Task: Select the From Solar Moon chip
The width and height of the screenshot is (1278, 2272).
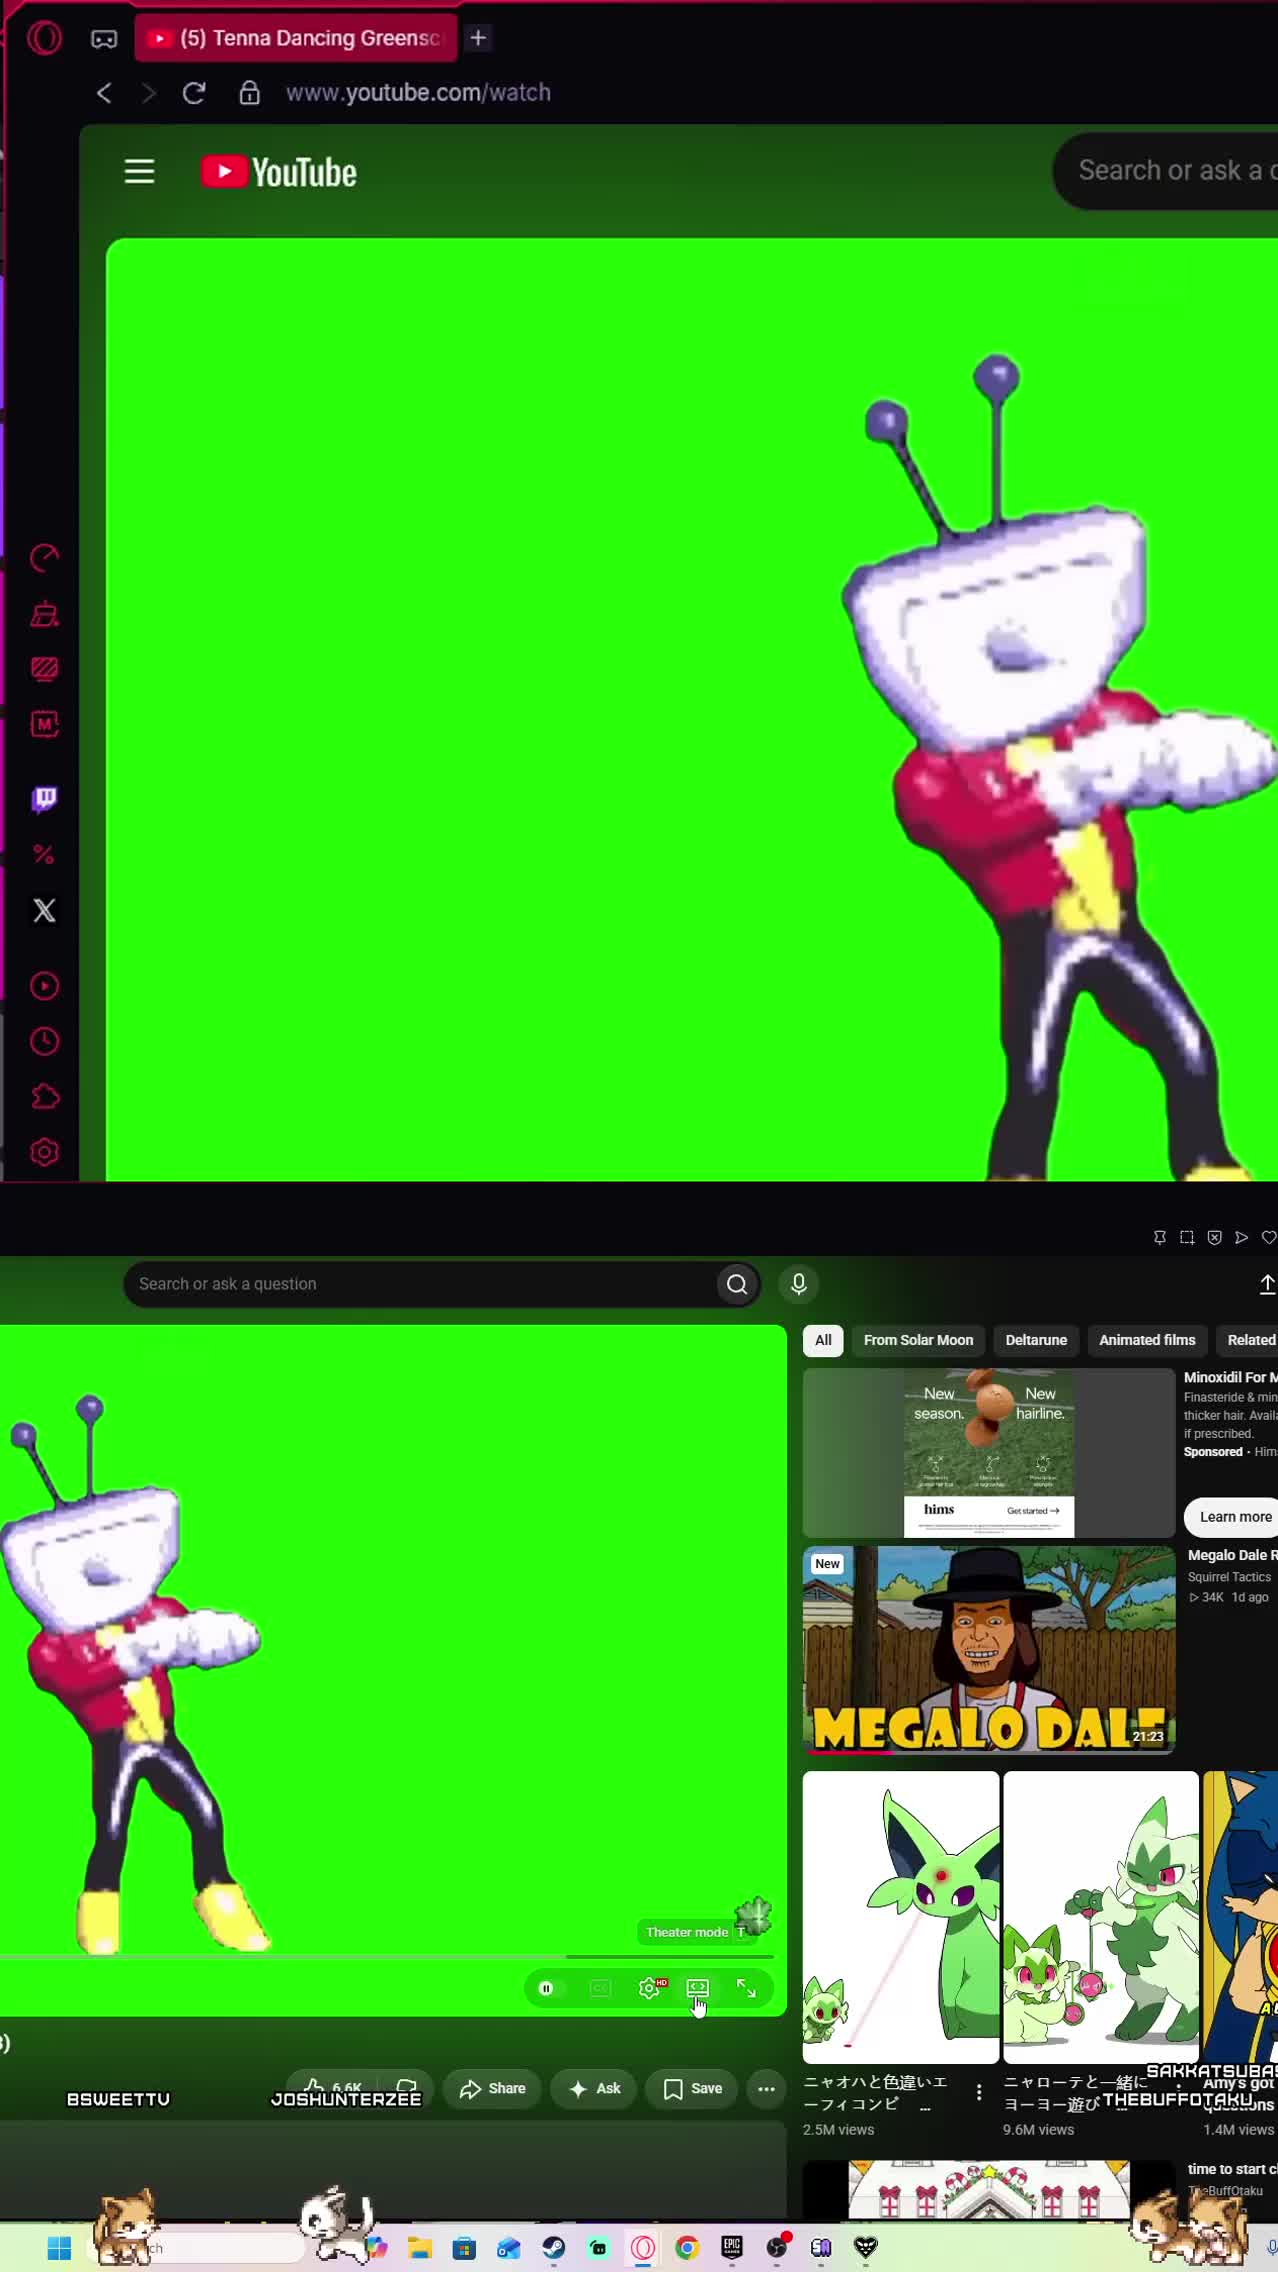Action: 918,1340
